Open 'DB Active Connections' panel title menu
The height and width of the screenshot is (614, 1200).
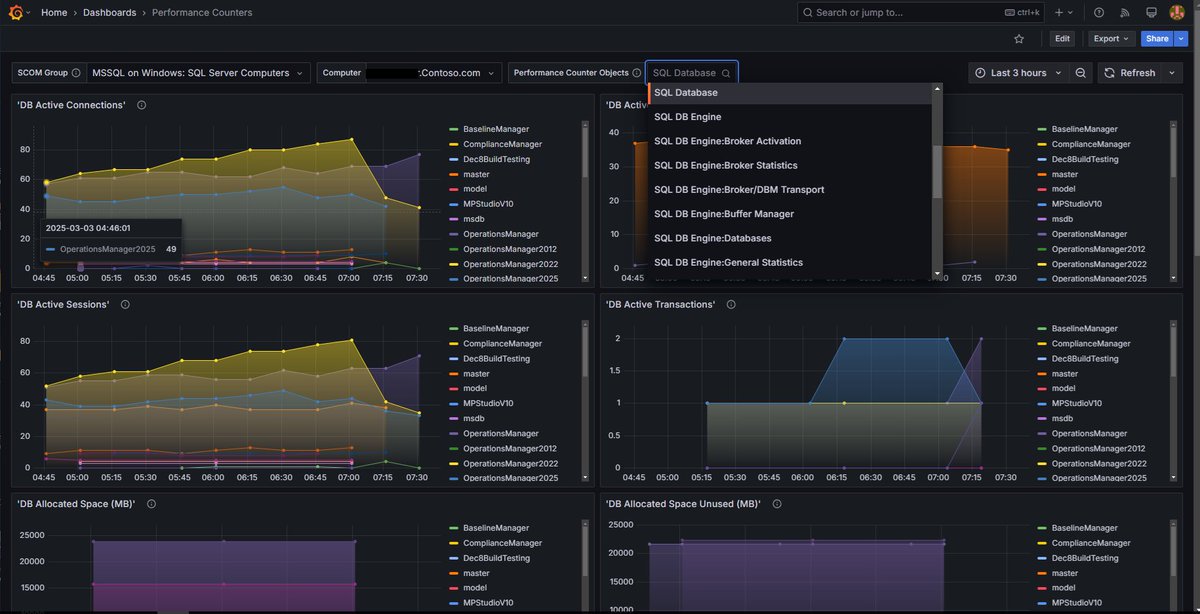tap(72, 105)
